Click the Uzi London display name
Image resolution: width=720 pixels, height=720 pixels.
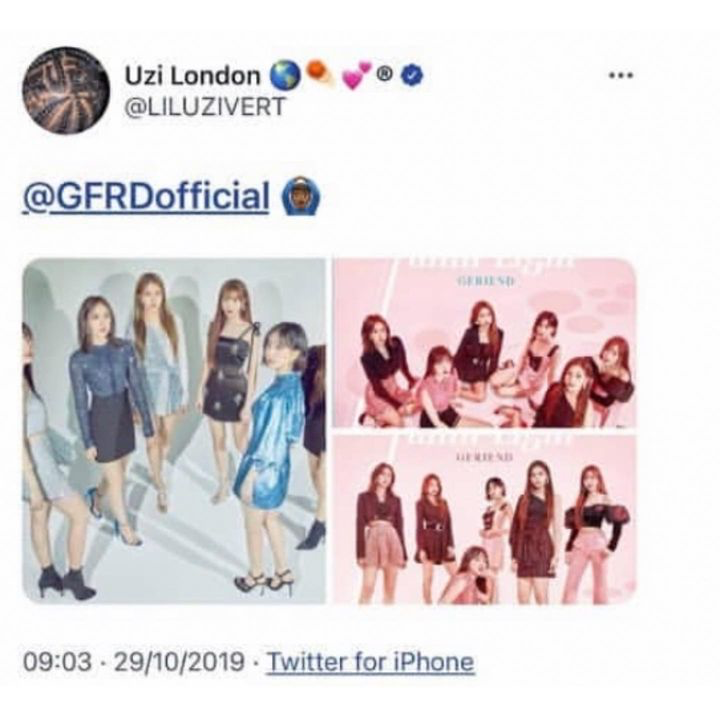click(x=192, y=76)
